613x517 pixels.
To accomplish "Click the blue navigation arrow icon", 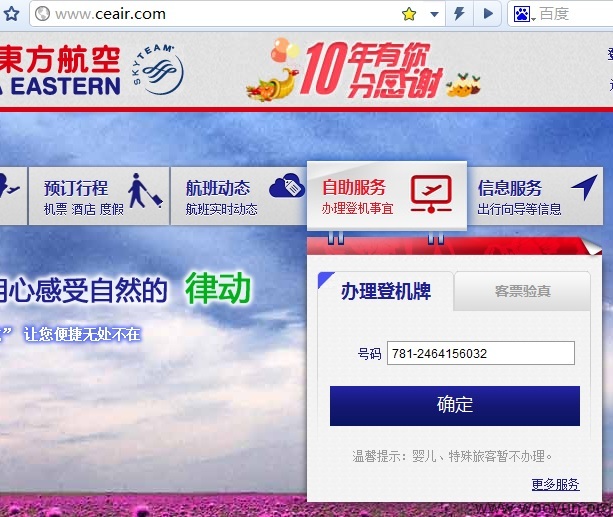I will click(585, 187).
